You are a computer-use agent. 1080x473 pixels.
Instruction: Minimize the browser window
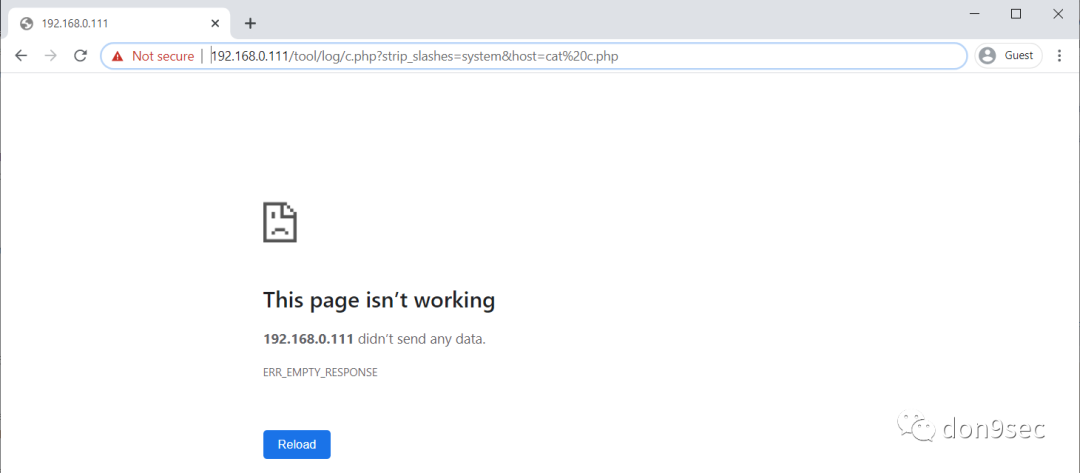(972, 13)
